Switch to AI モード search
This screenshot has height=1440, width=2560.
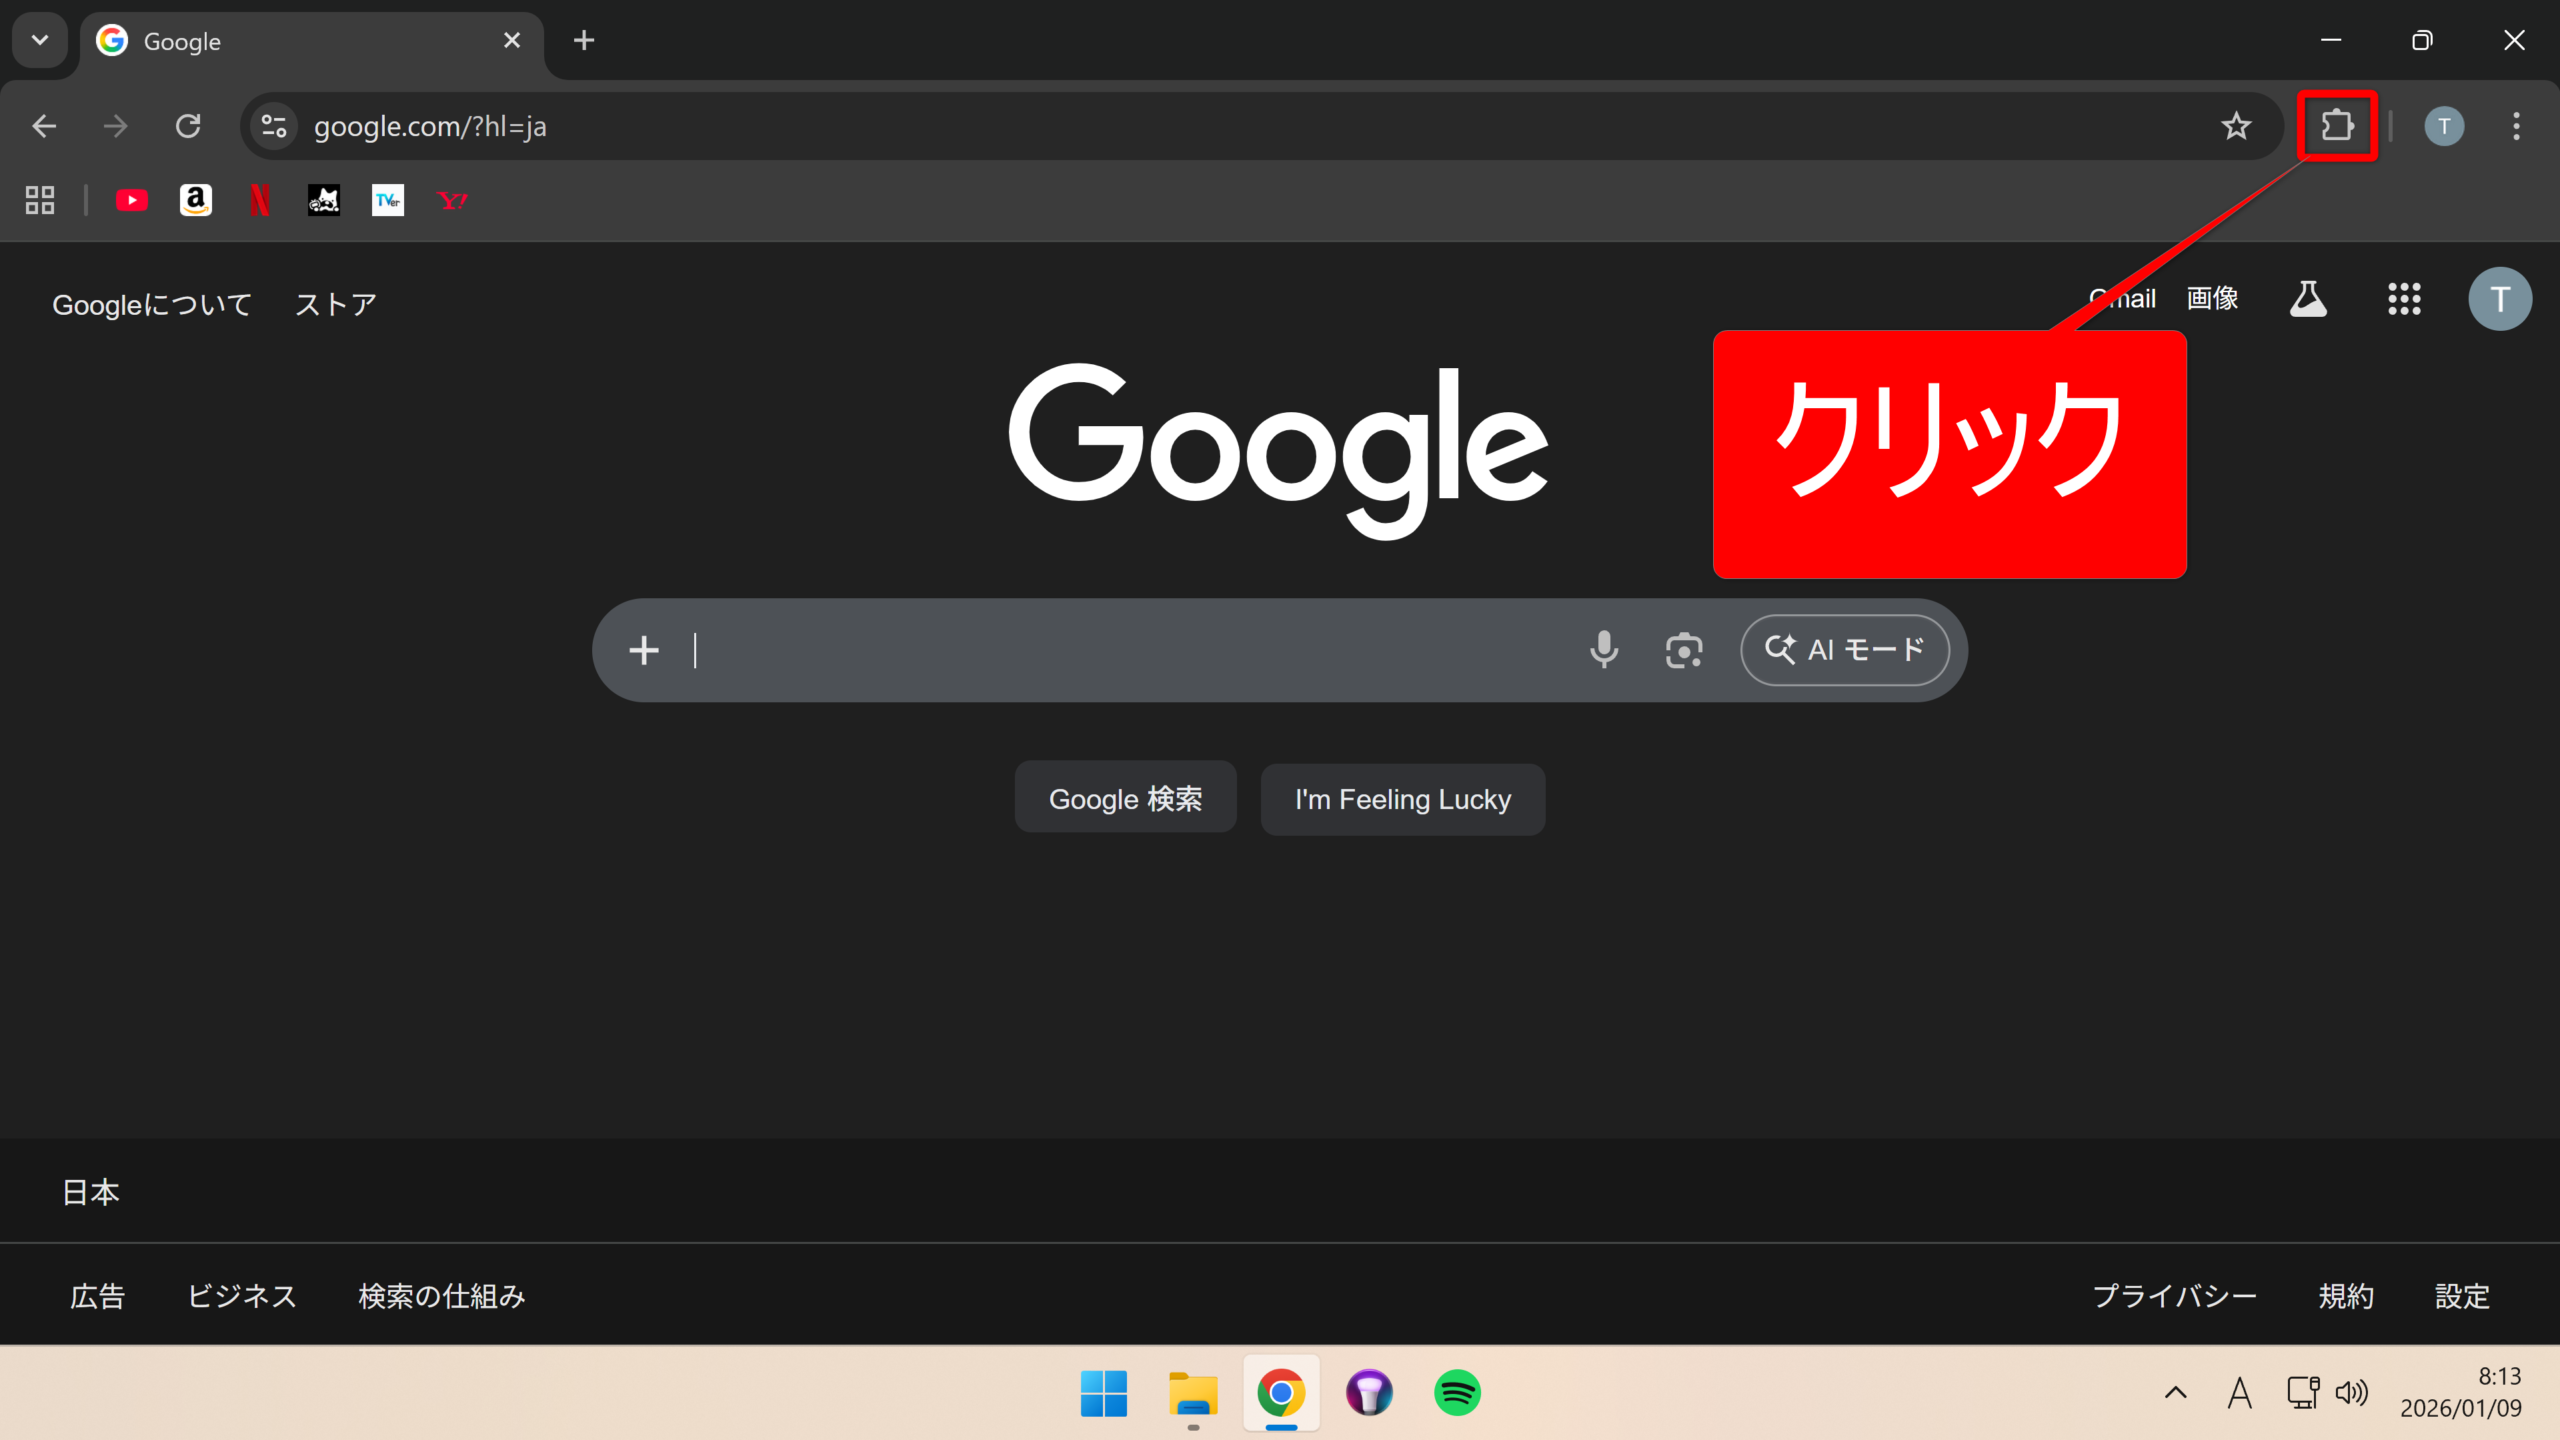click(x=1845, y=650)
